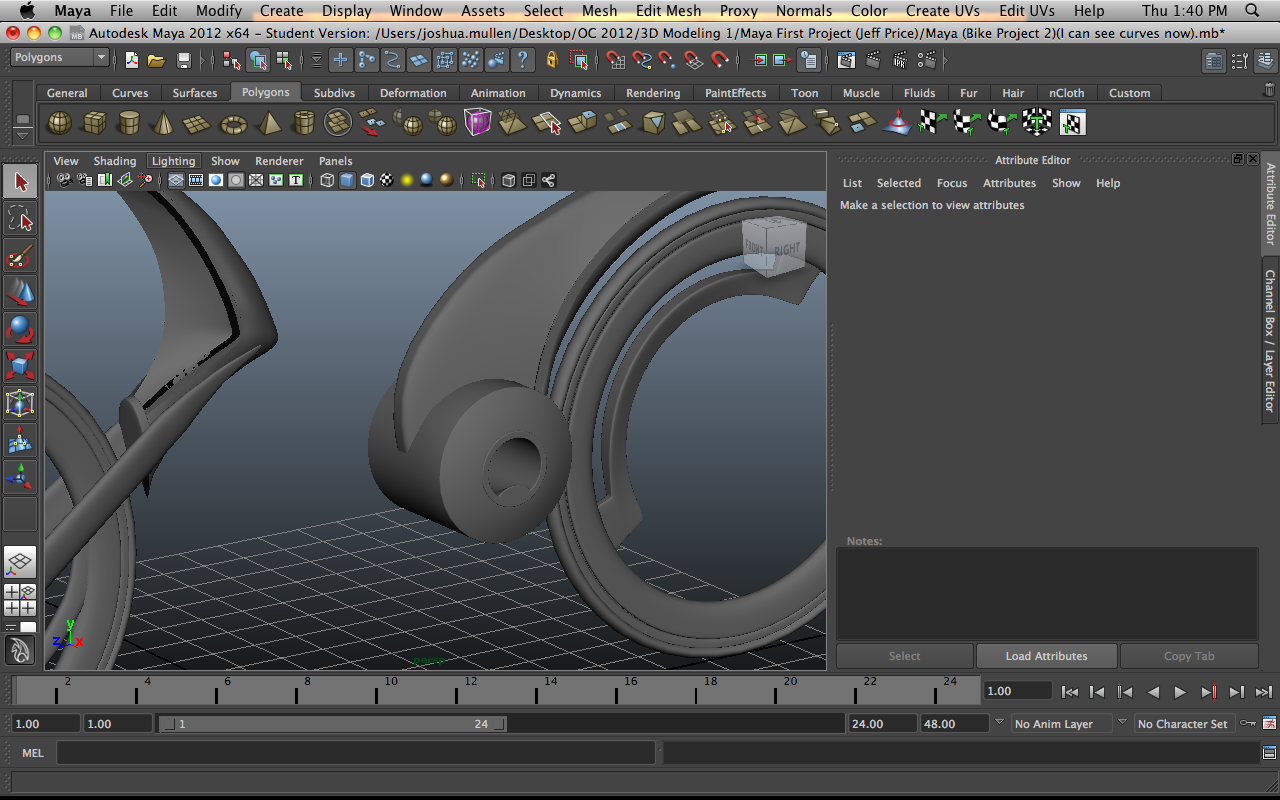Image resolution: width=1280 pixels, height=800 pixels.
Task: Switch to the Subdivs shelf tab
Action: (x=334, y=92)
